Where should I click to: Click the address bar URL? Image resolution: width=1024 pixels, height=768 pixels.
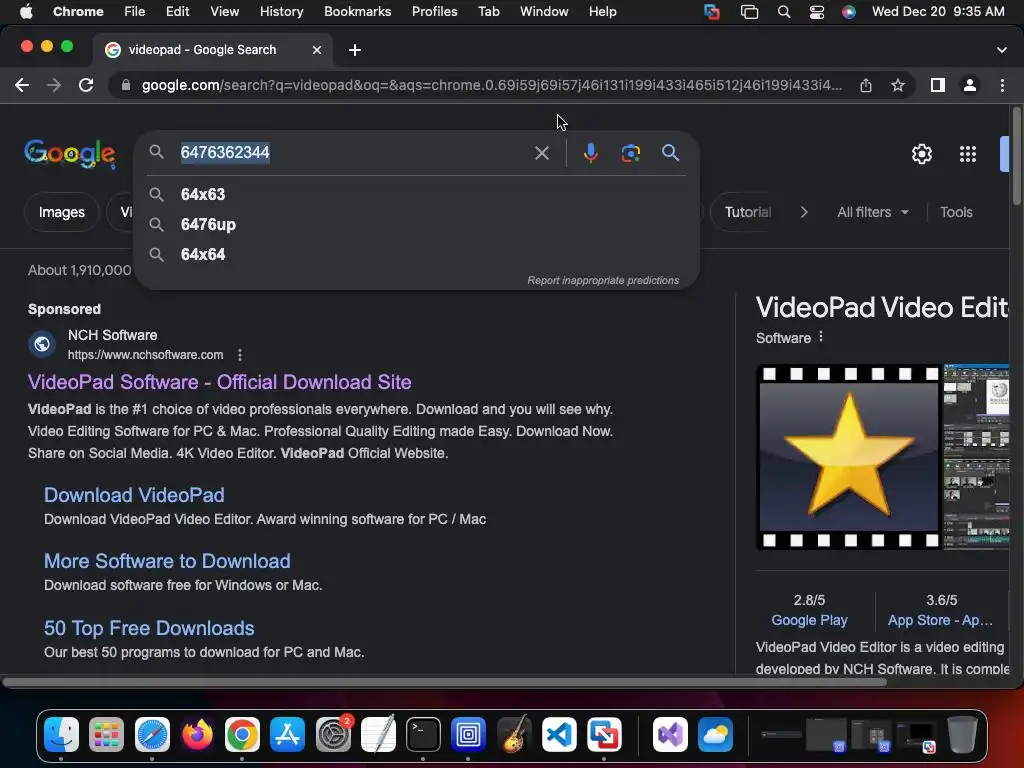click(491, 86)
